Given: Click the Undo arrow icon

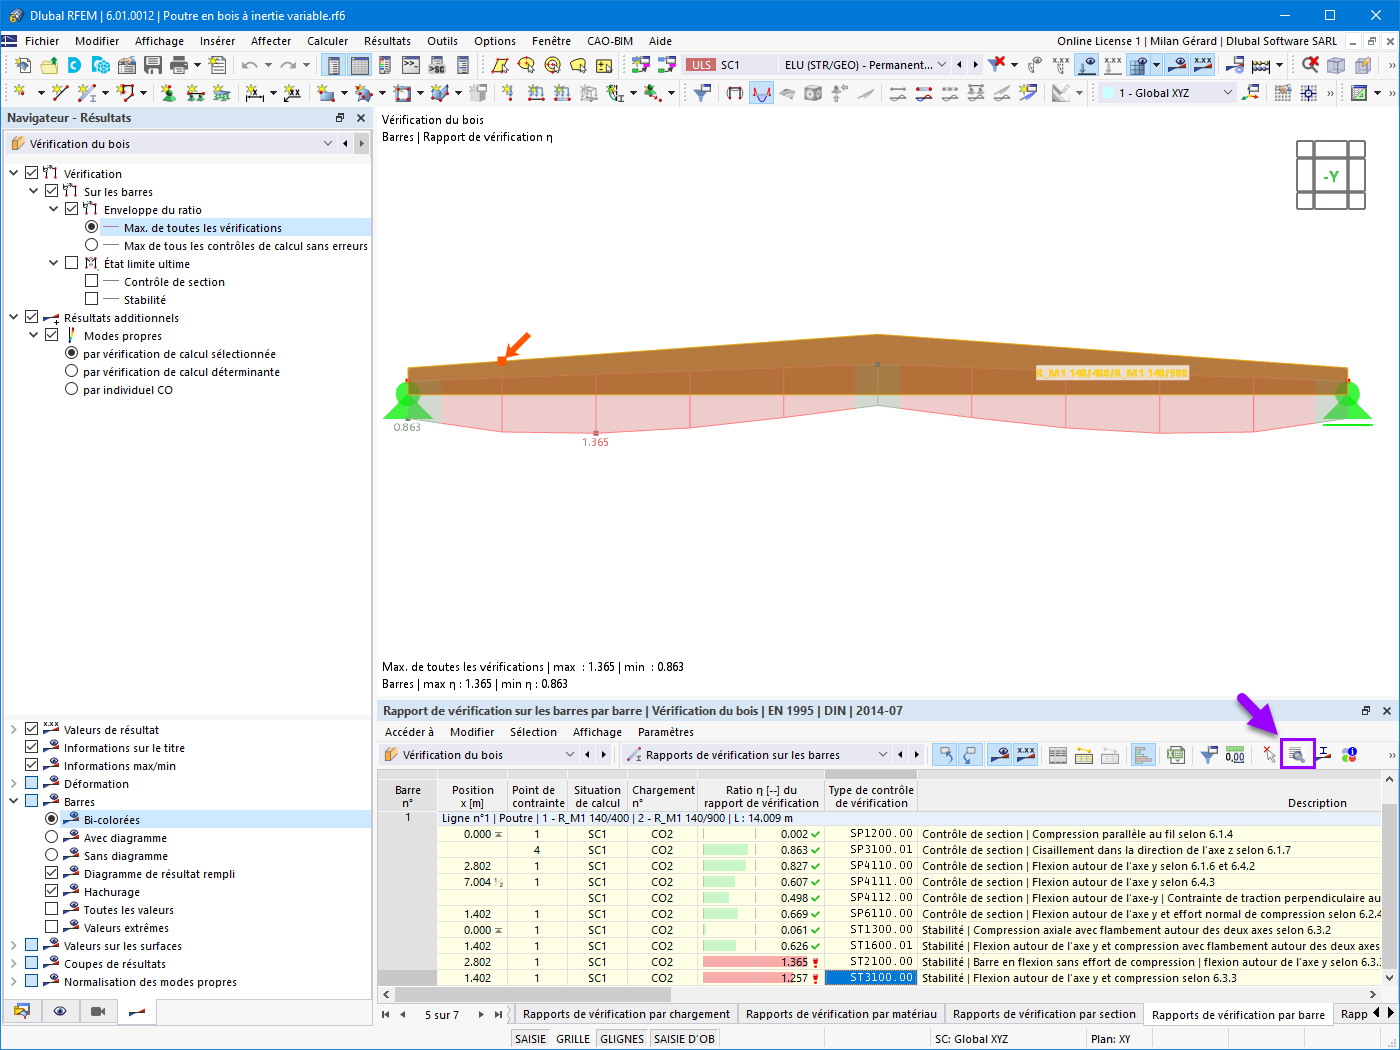Looking at the screenshot, I should (249, 65).
